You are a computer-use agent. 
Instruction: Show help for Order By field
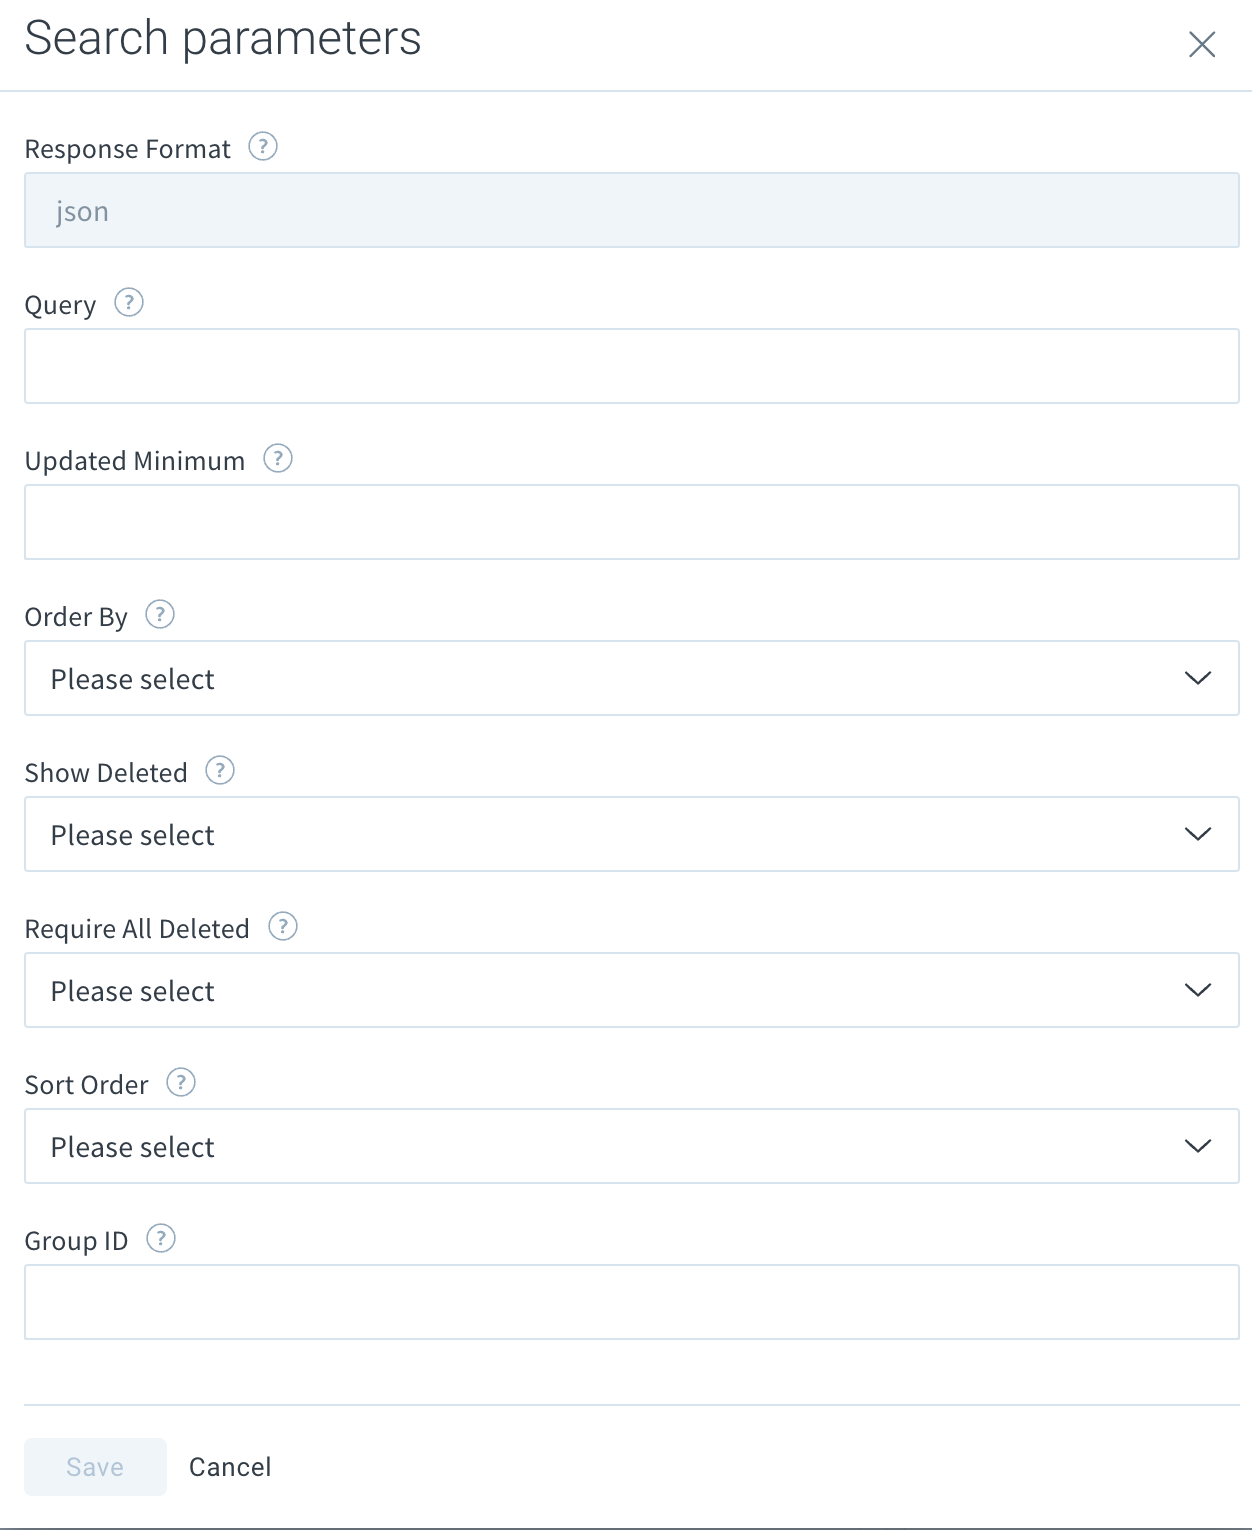(x=160, y=615)
